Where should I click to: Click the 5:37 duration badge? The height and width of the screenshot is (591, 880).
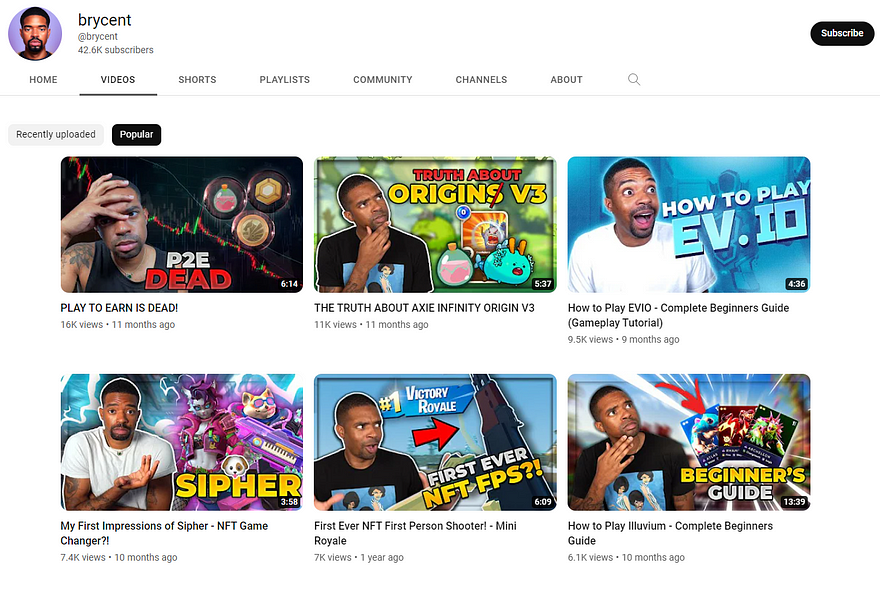(x=543, y=284)
